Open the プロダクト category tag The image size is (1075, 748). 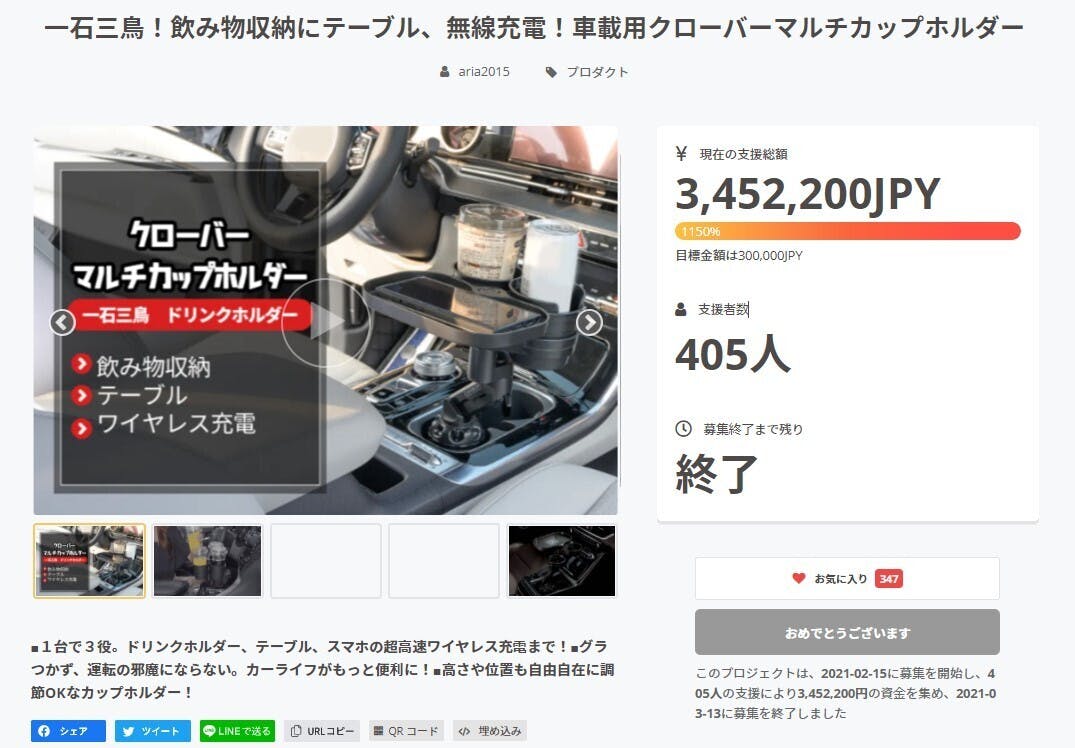click(x=597, y=72)
